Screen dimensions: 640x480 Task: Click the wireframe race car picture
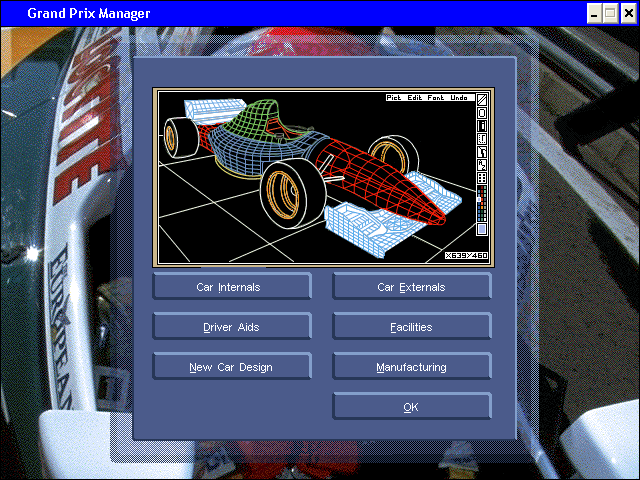point(323,178)
